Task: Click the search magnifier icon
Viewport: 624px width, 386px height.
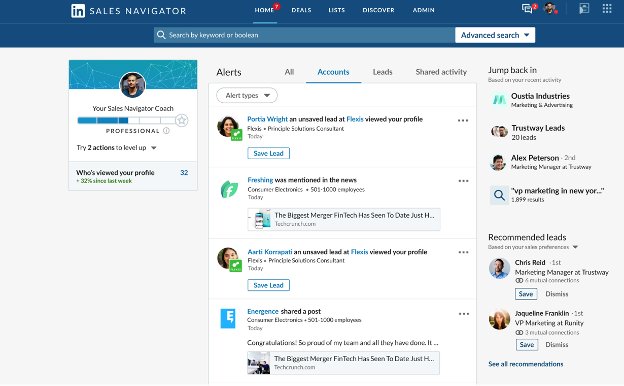Action: (161, 35)
